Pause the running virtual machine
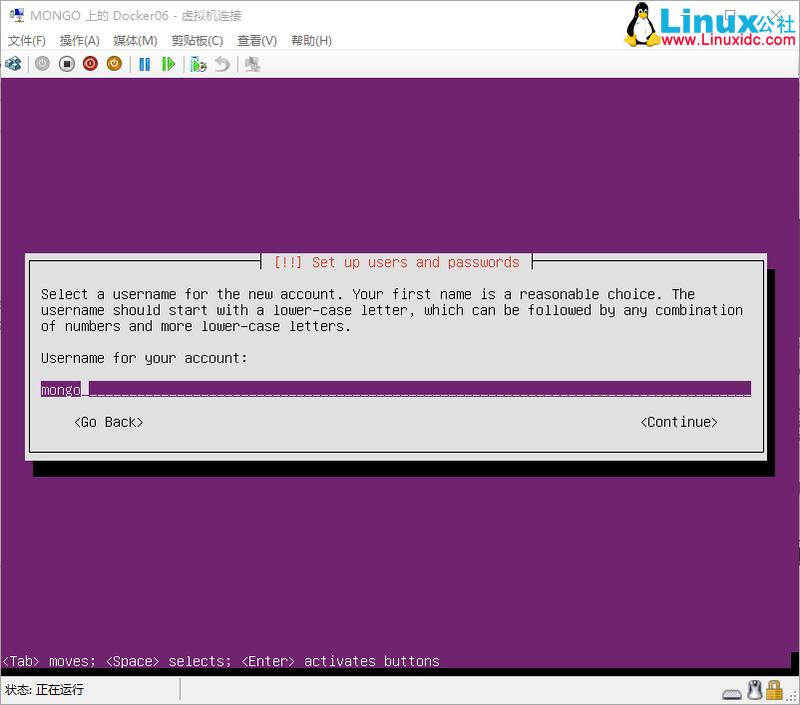The height and width of the screenshot is (705, 800). (x=143, y=63)
